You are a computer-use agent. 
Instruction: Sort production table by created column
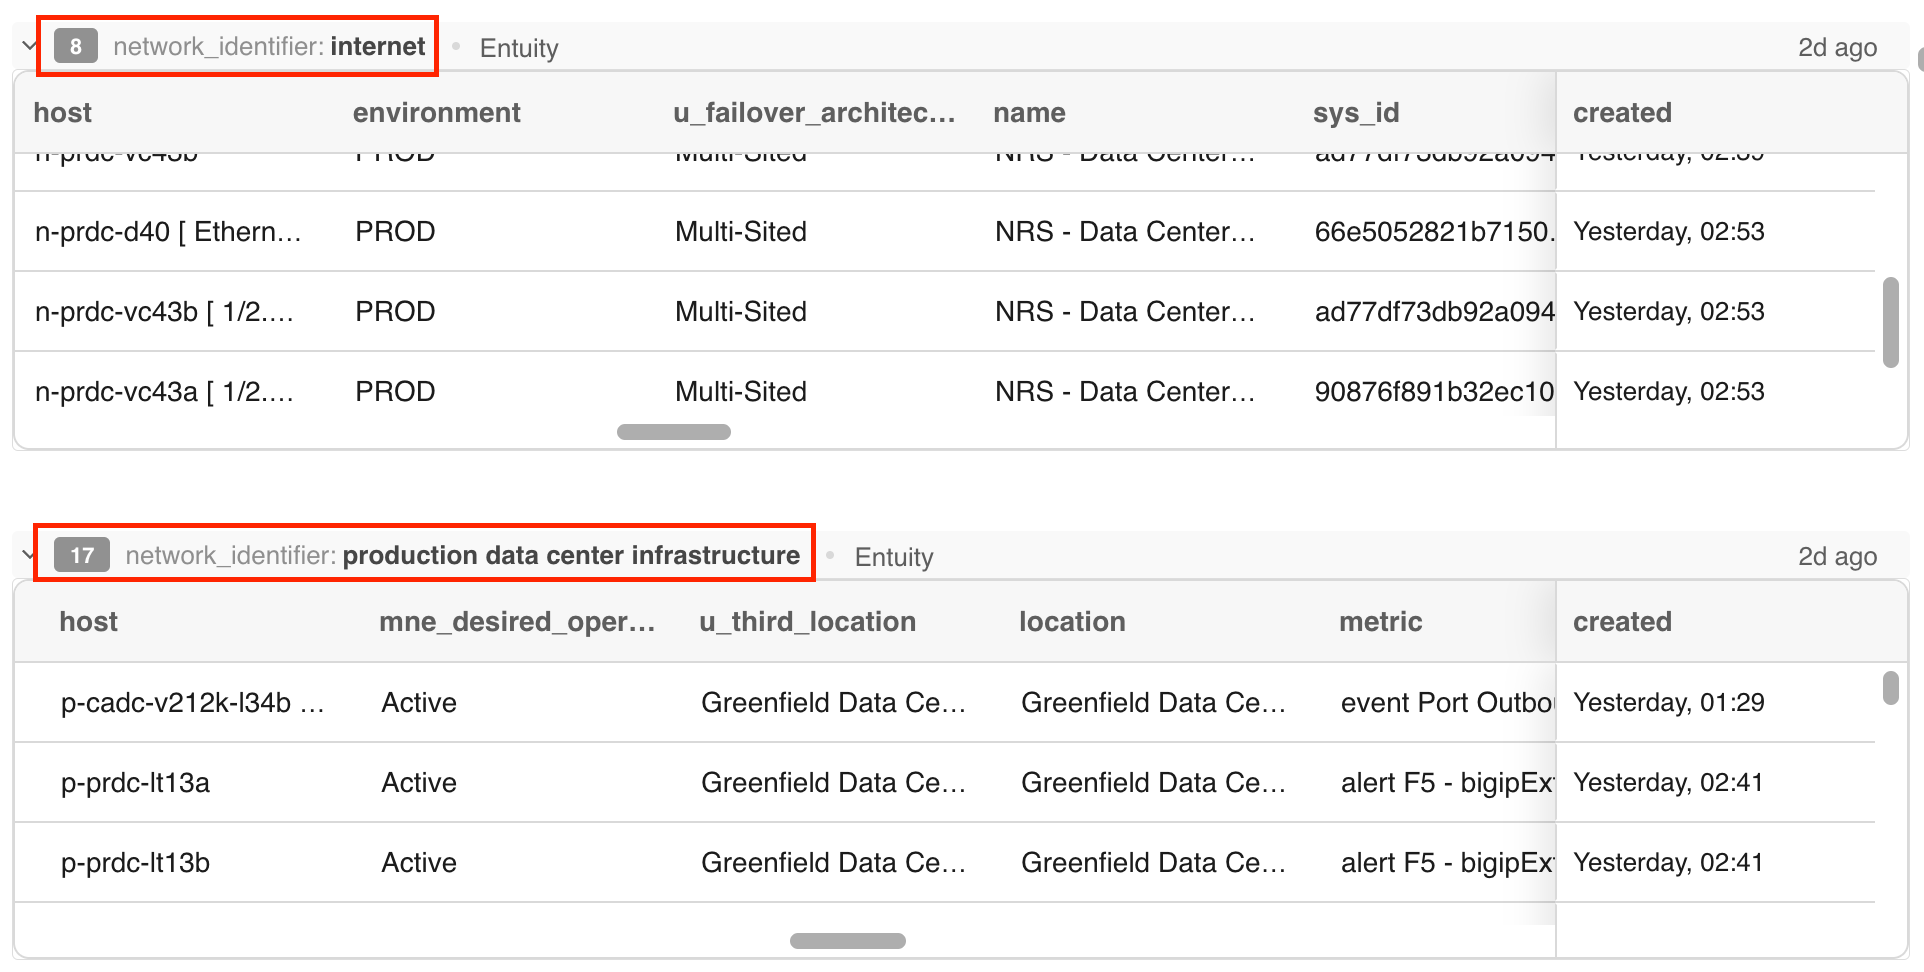[x=1622, y=622]
